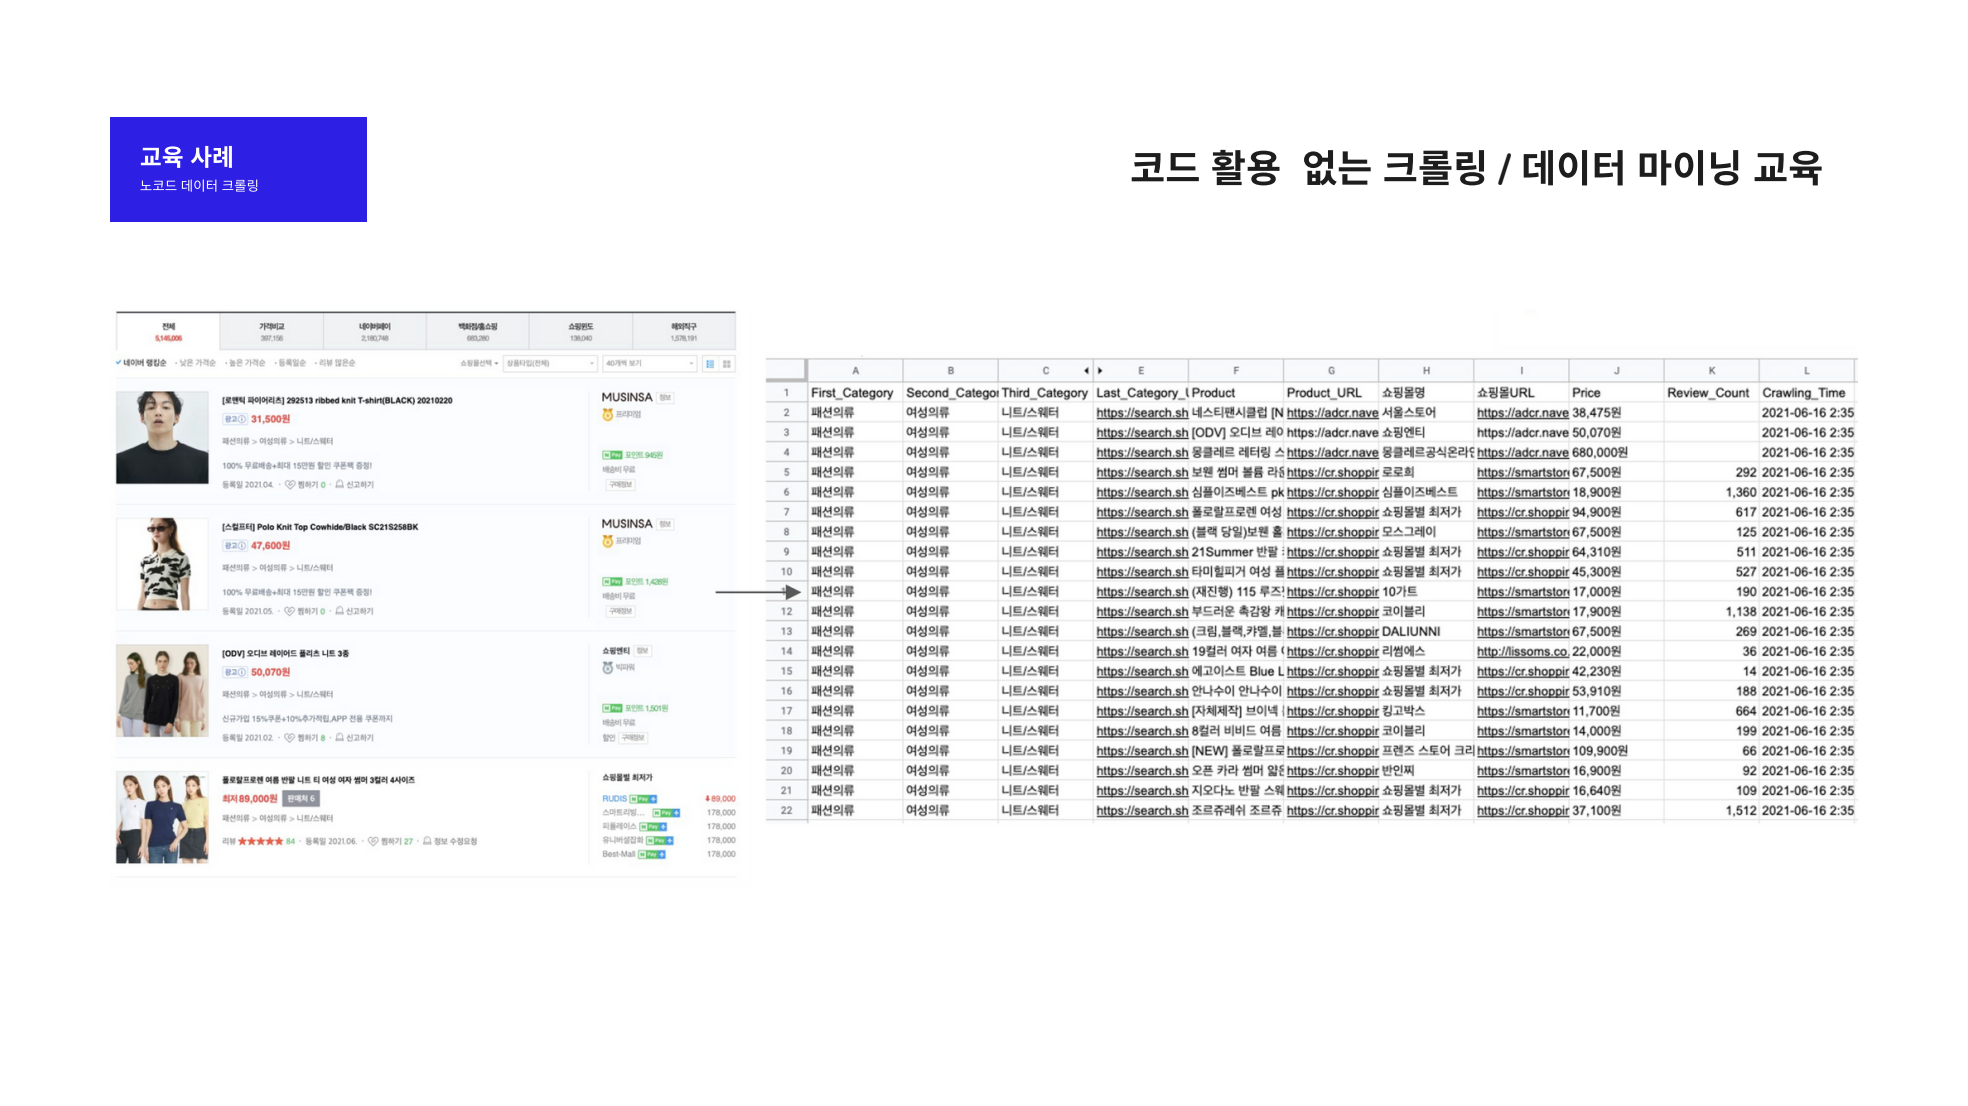The width and height of the screenshot is (1968, 1106).
Task: Select spreadsheet row header 22
Action: [x=787, y=810]
